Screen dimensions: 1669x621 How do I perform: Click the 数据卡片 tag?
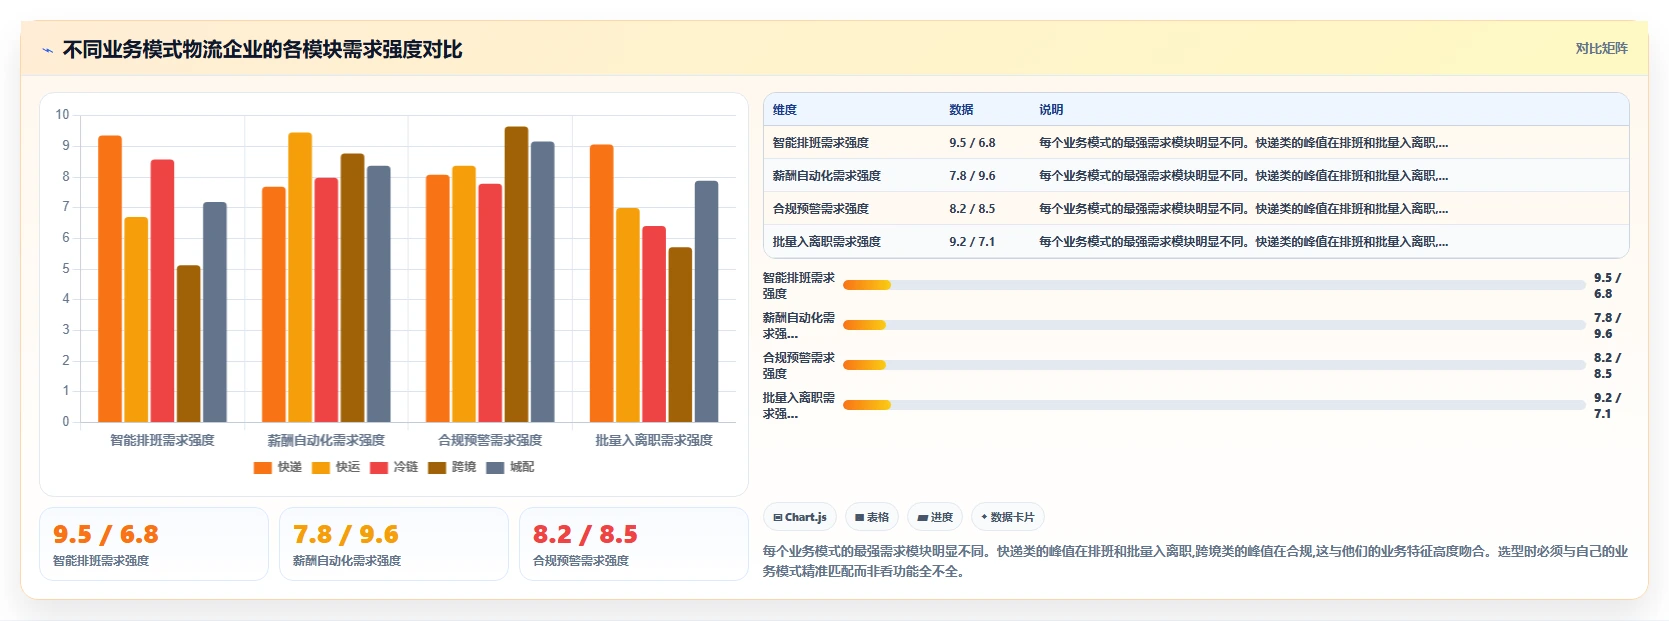[x=1008, y=517]
